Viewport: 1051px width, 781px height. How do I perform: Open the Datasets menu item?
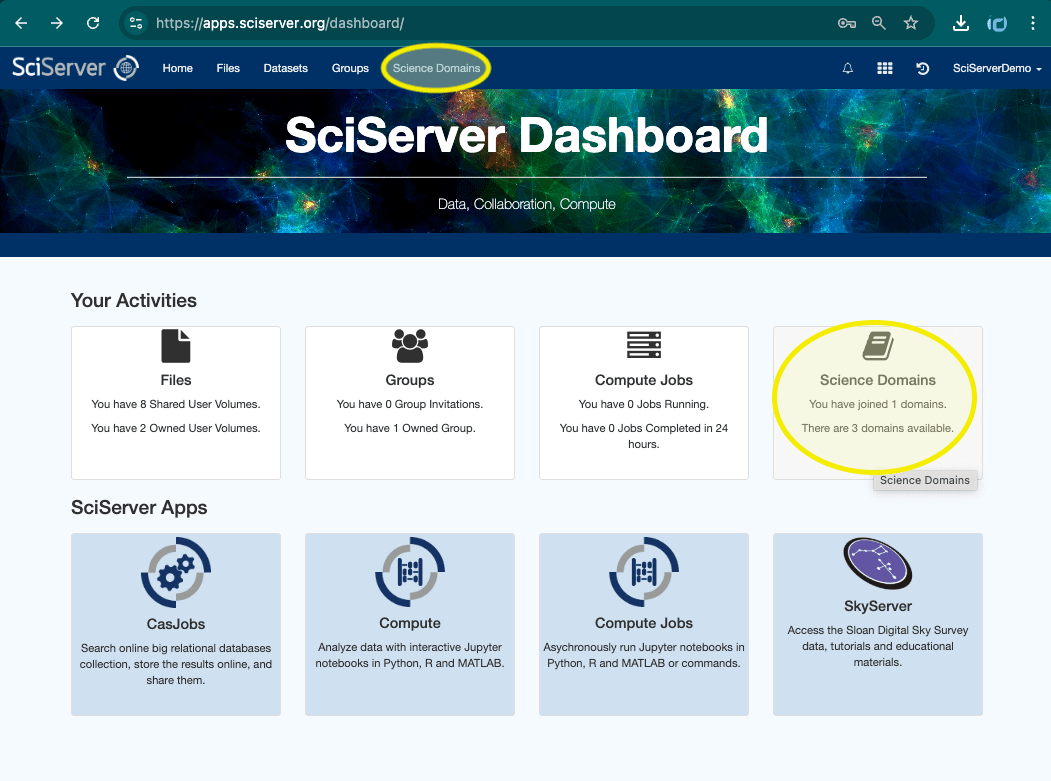[x=286, y=68]
